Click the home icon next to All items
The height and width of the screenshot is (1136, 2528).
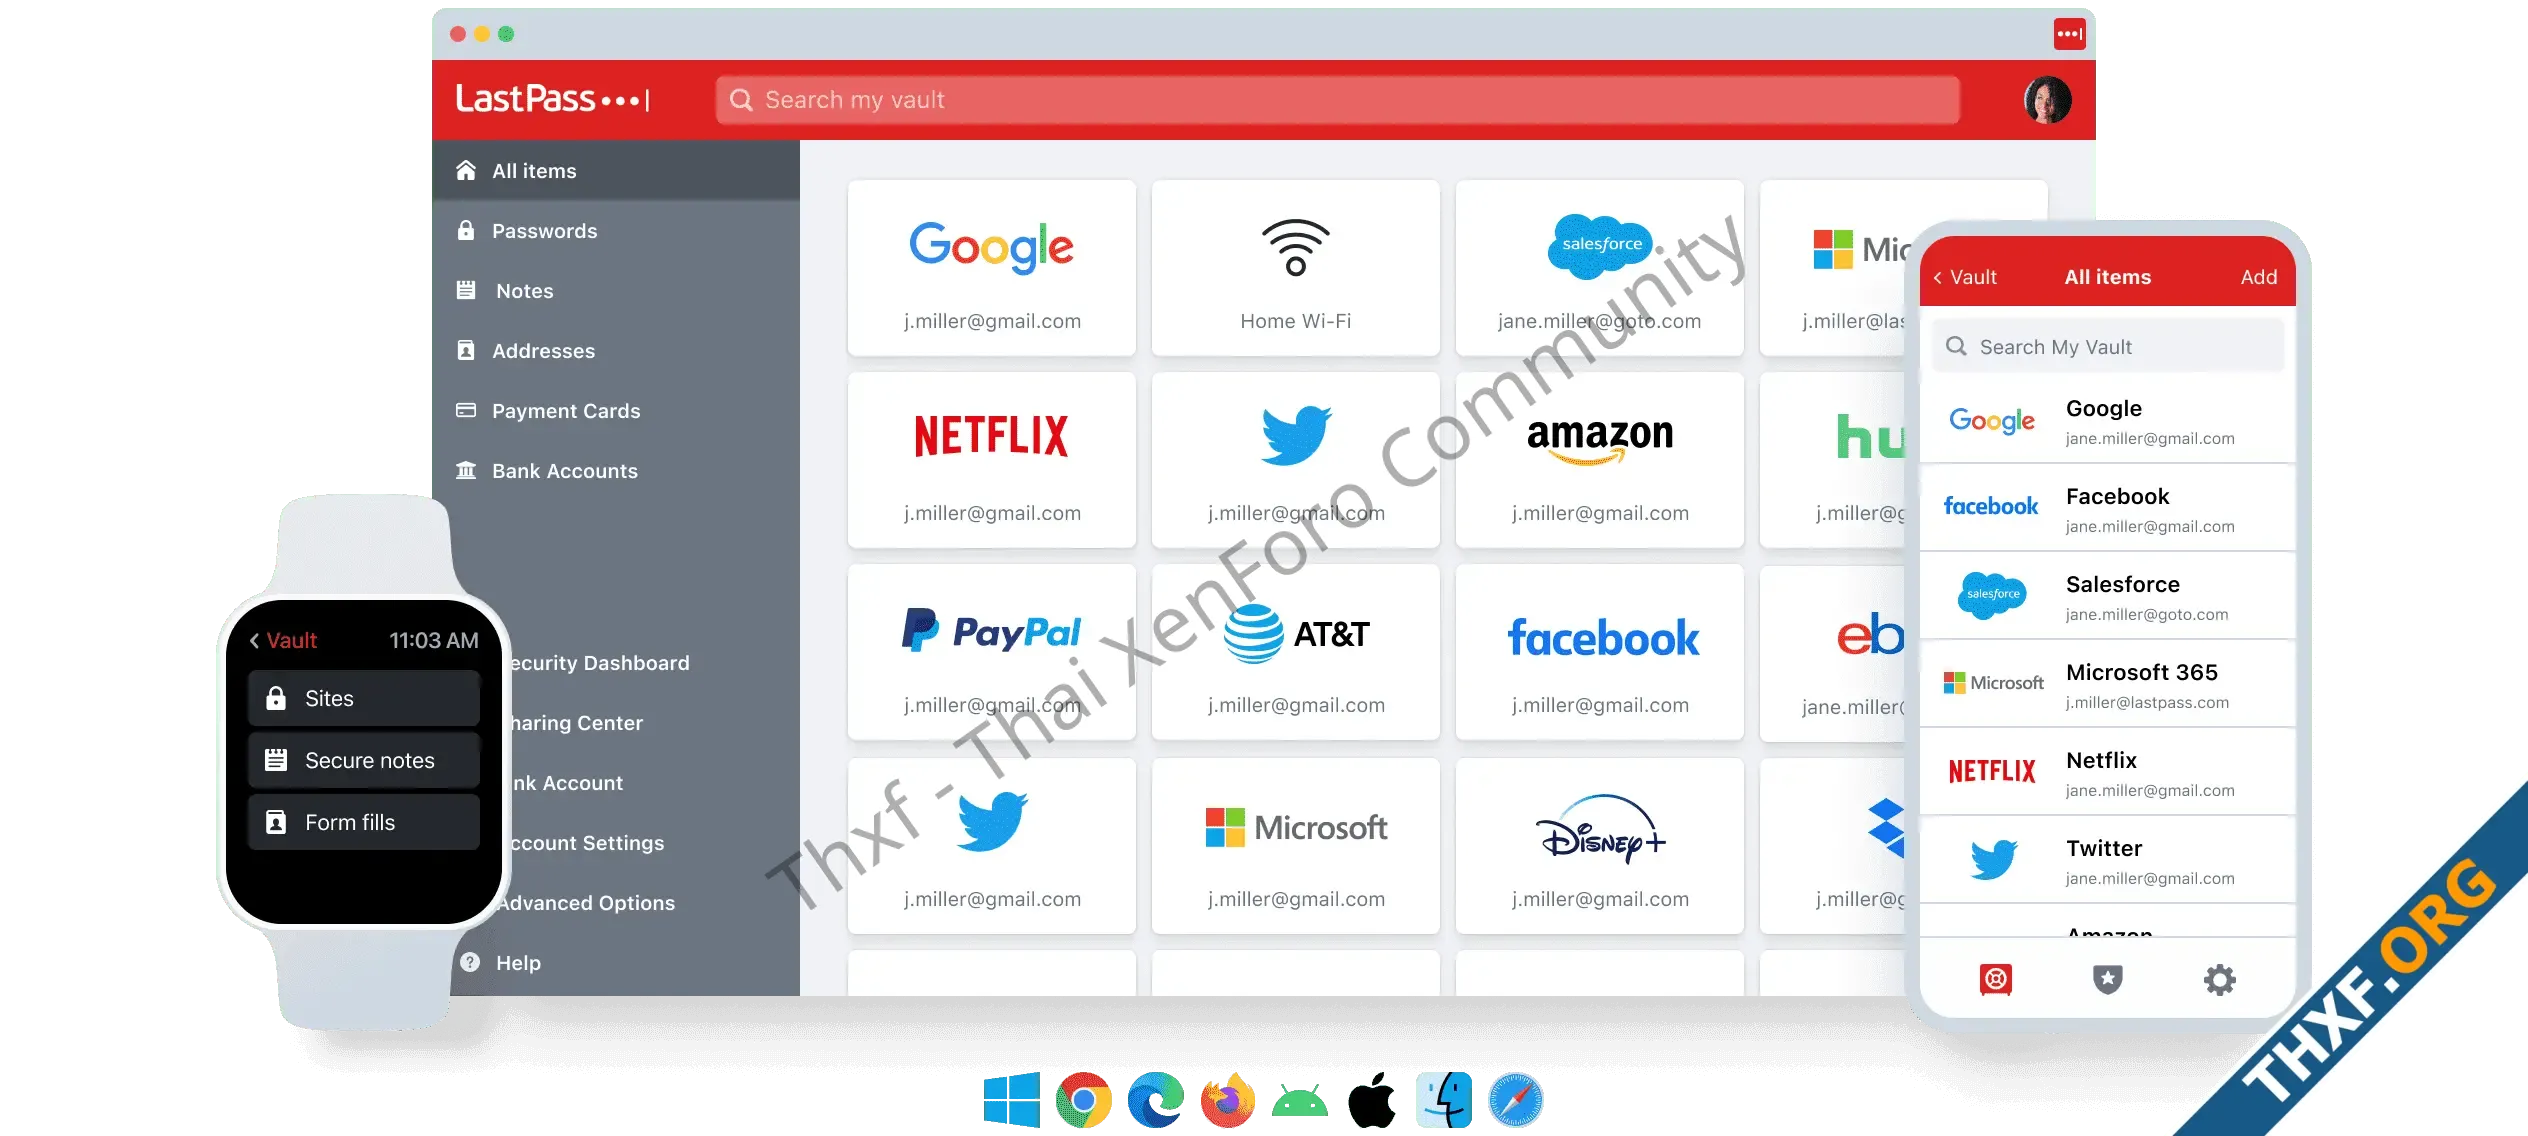466,170
